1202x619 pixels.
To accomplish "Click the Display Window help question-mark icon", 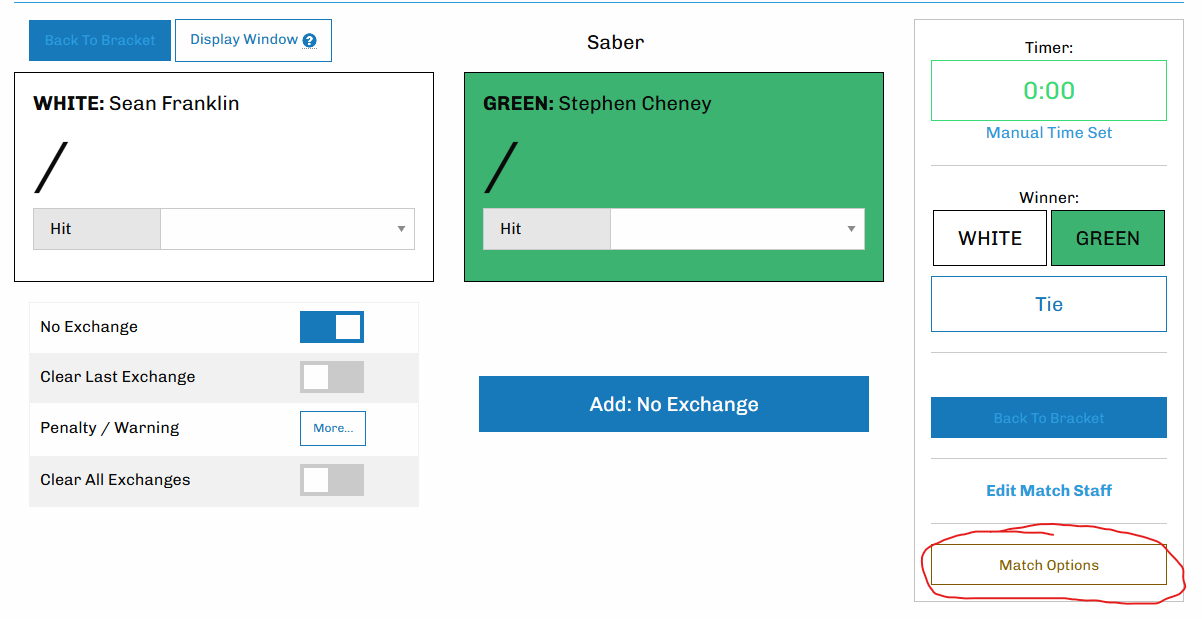I will click(x=310, y=41).
